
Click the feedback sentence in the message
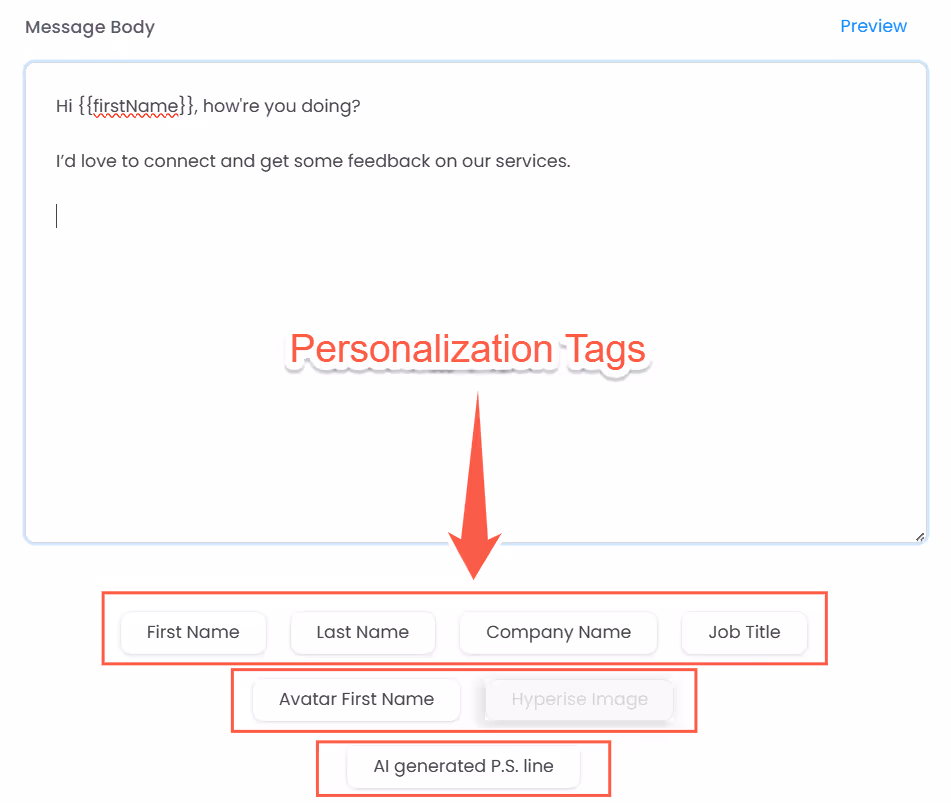point(312,160)
